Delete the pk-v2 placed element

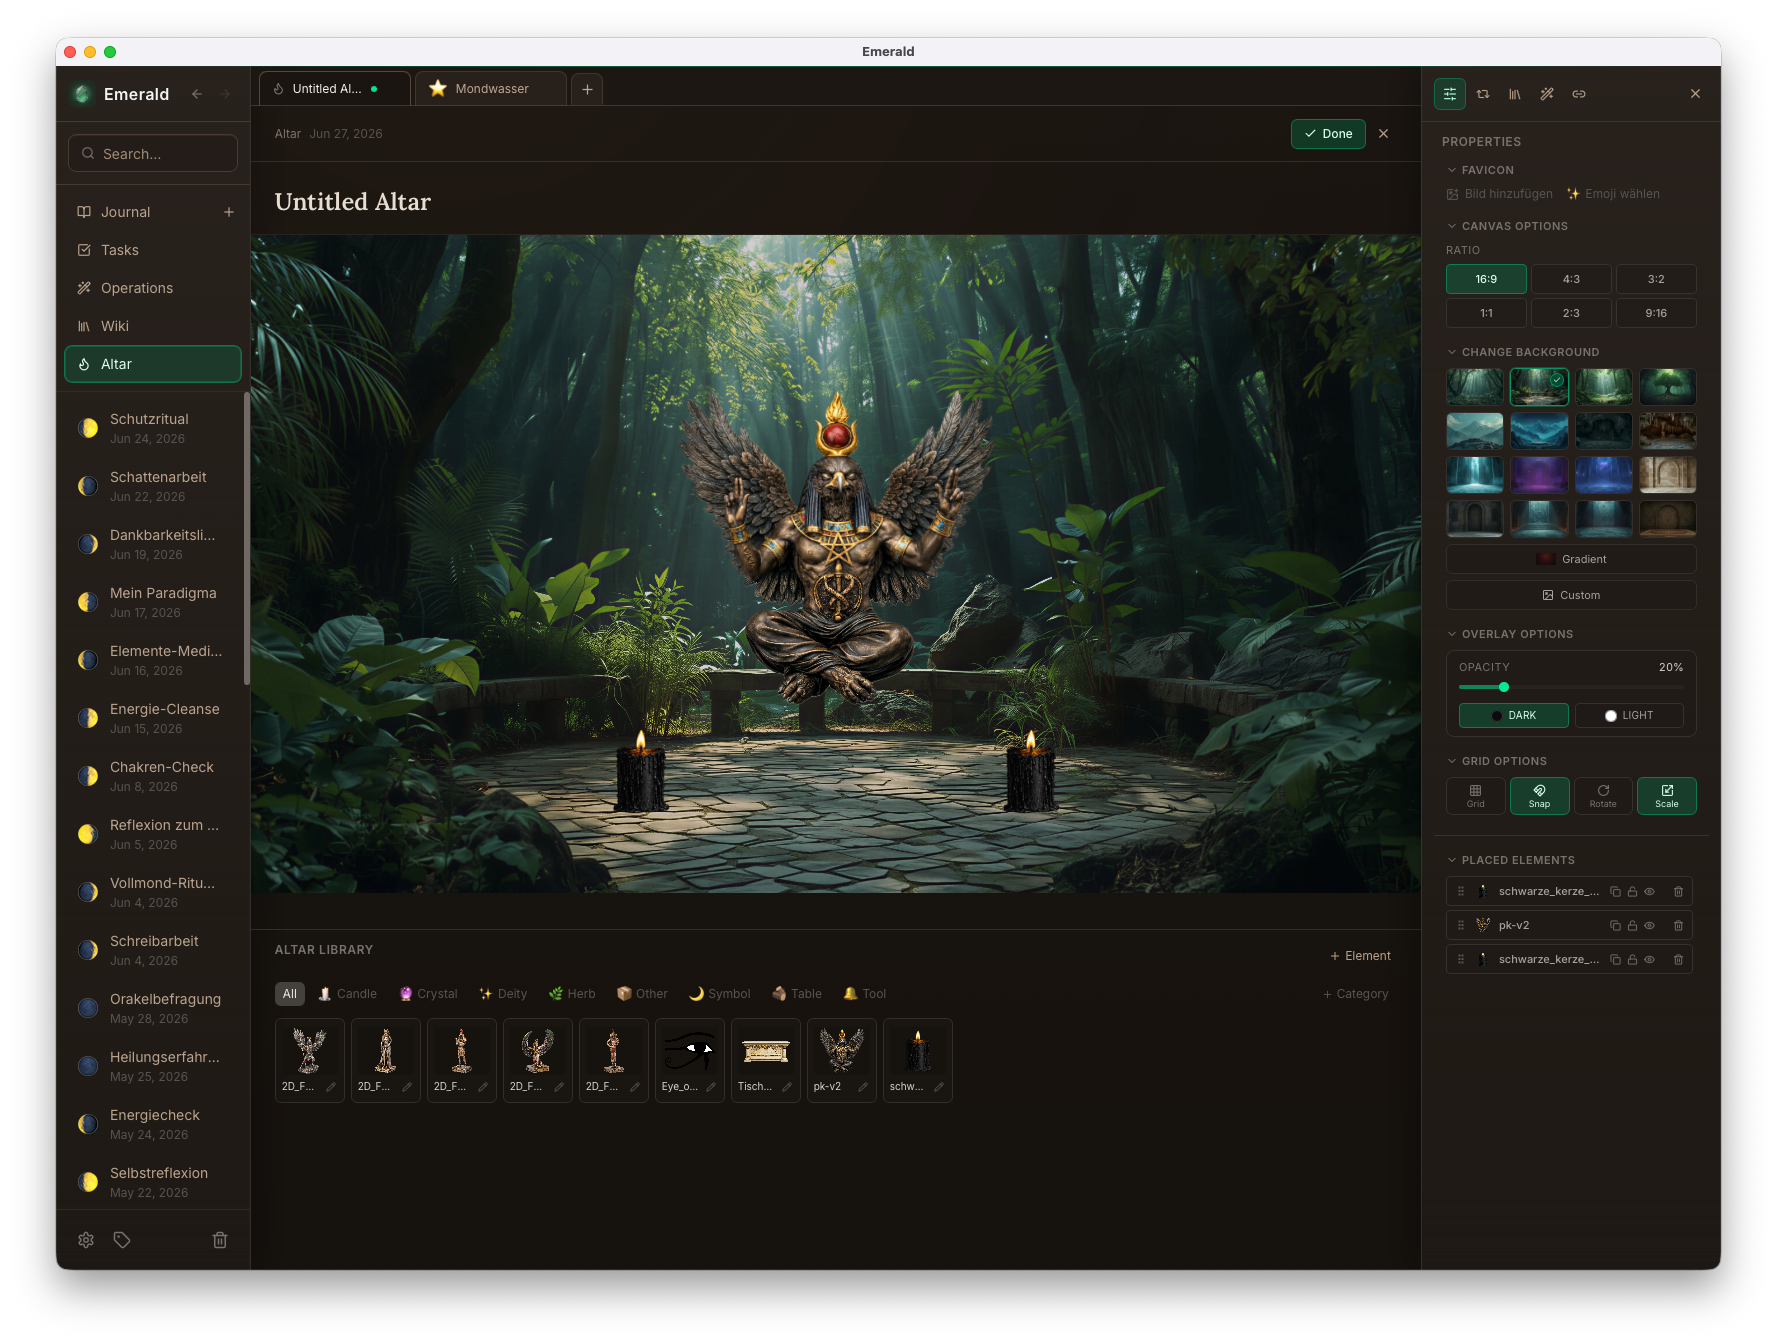[1679, 926]
